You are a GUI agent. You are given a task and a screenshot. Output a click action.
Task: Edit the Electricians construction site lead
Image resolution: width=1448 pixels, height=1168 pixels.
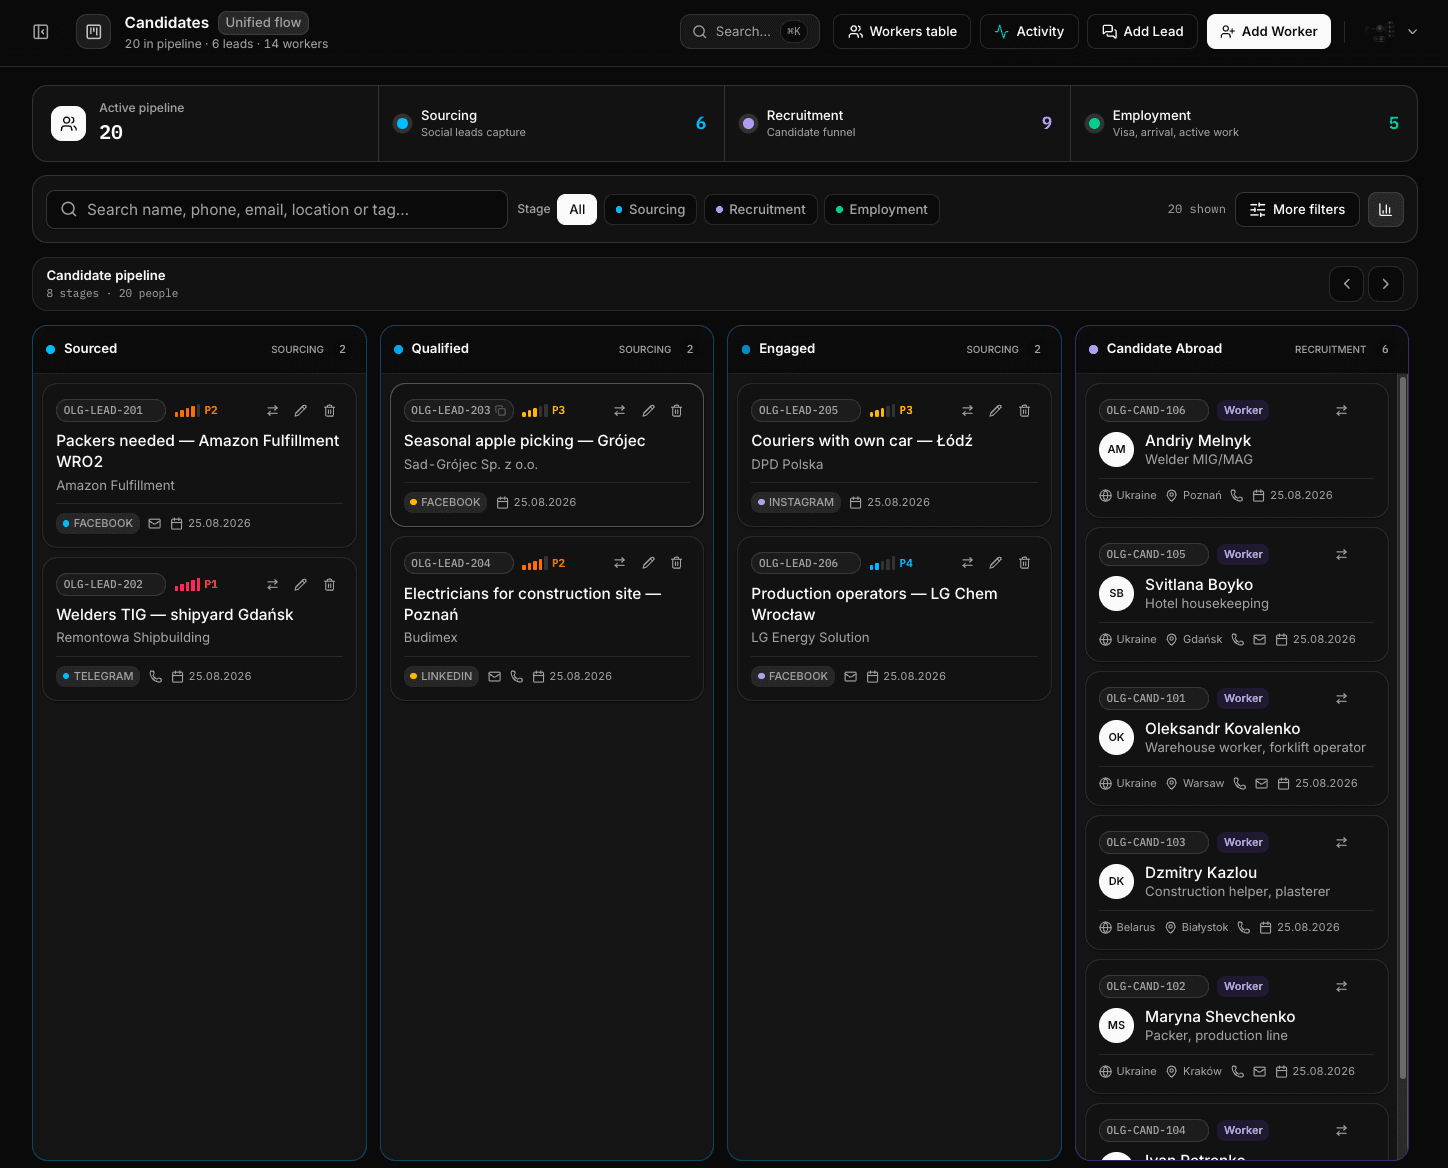tap(649, 563)
